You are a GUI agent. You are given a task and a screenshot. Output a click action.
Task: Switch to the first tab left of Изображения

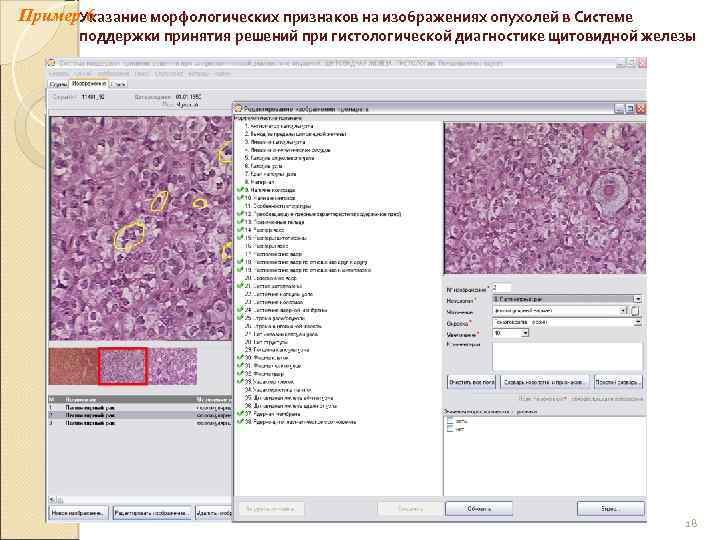point(59,84)
